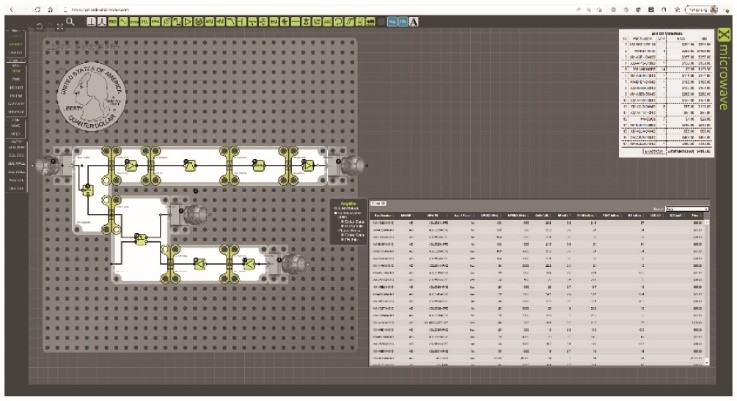
Task: Sort by the Price column header
Action: pos(696,216)
